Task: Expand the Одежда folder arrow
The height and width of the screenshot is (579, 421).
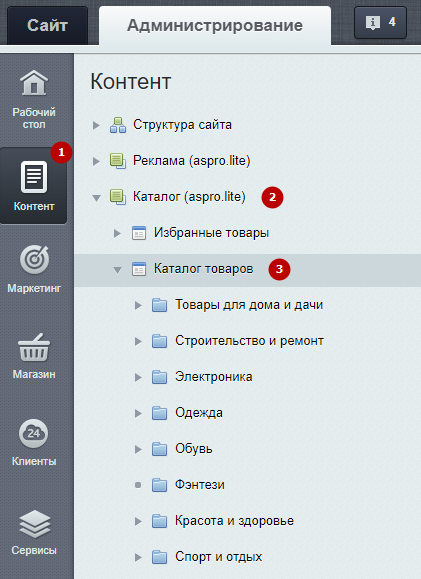Action: [x=138, y=413]
